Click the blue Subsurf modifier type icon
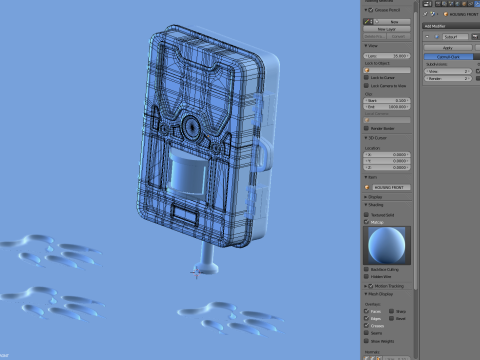 (x=437, y=37)
